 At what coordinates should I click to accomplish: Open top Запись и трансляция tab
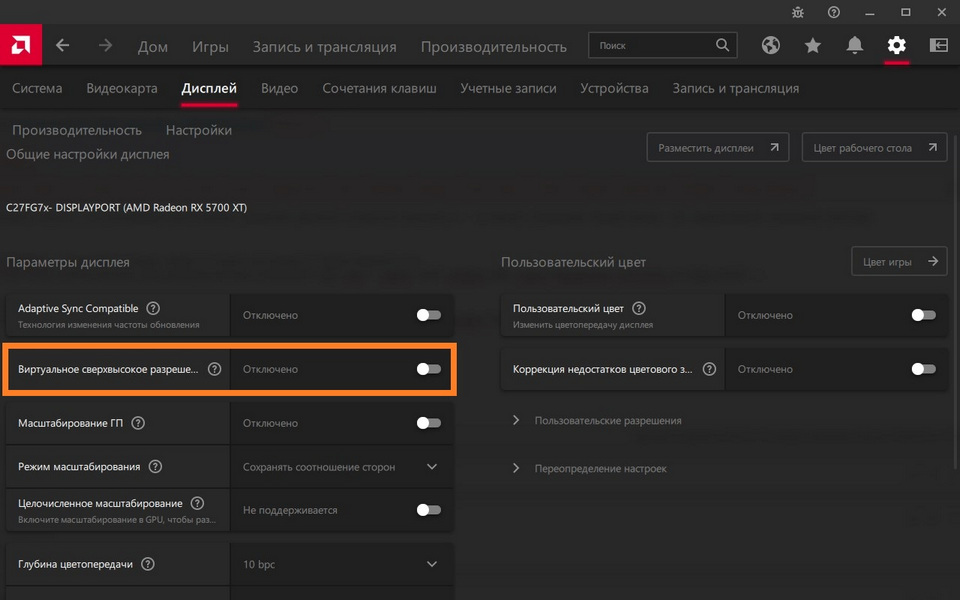coord(324,47)
